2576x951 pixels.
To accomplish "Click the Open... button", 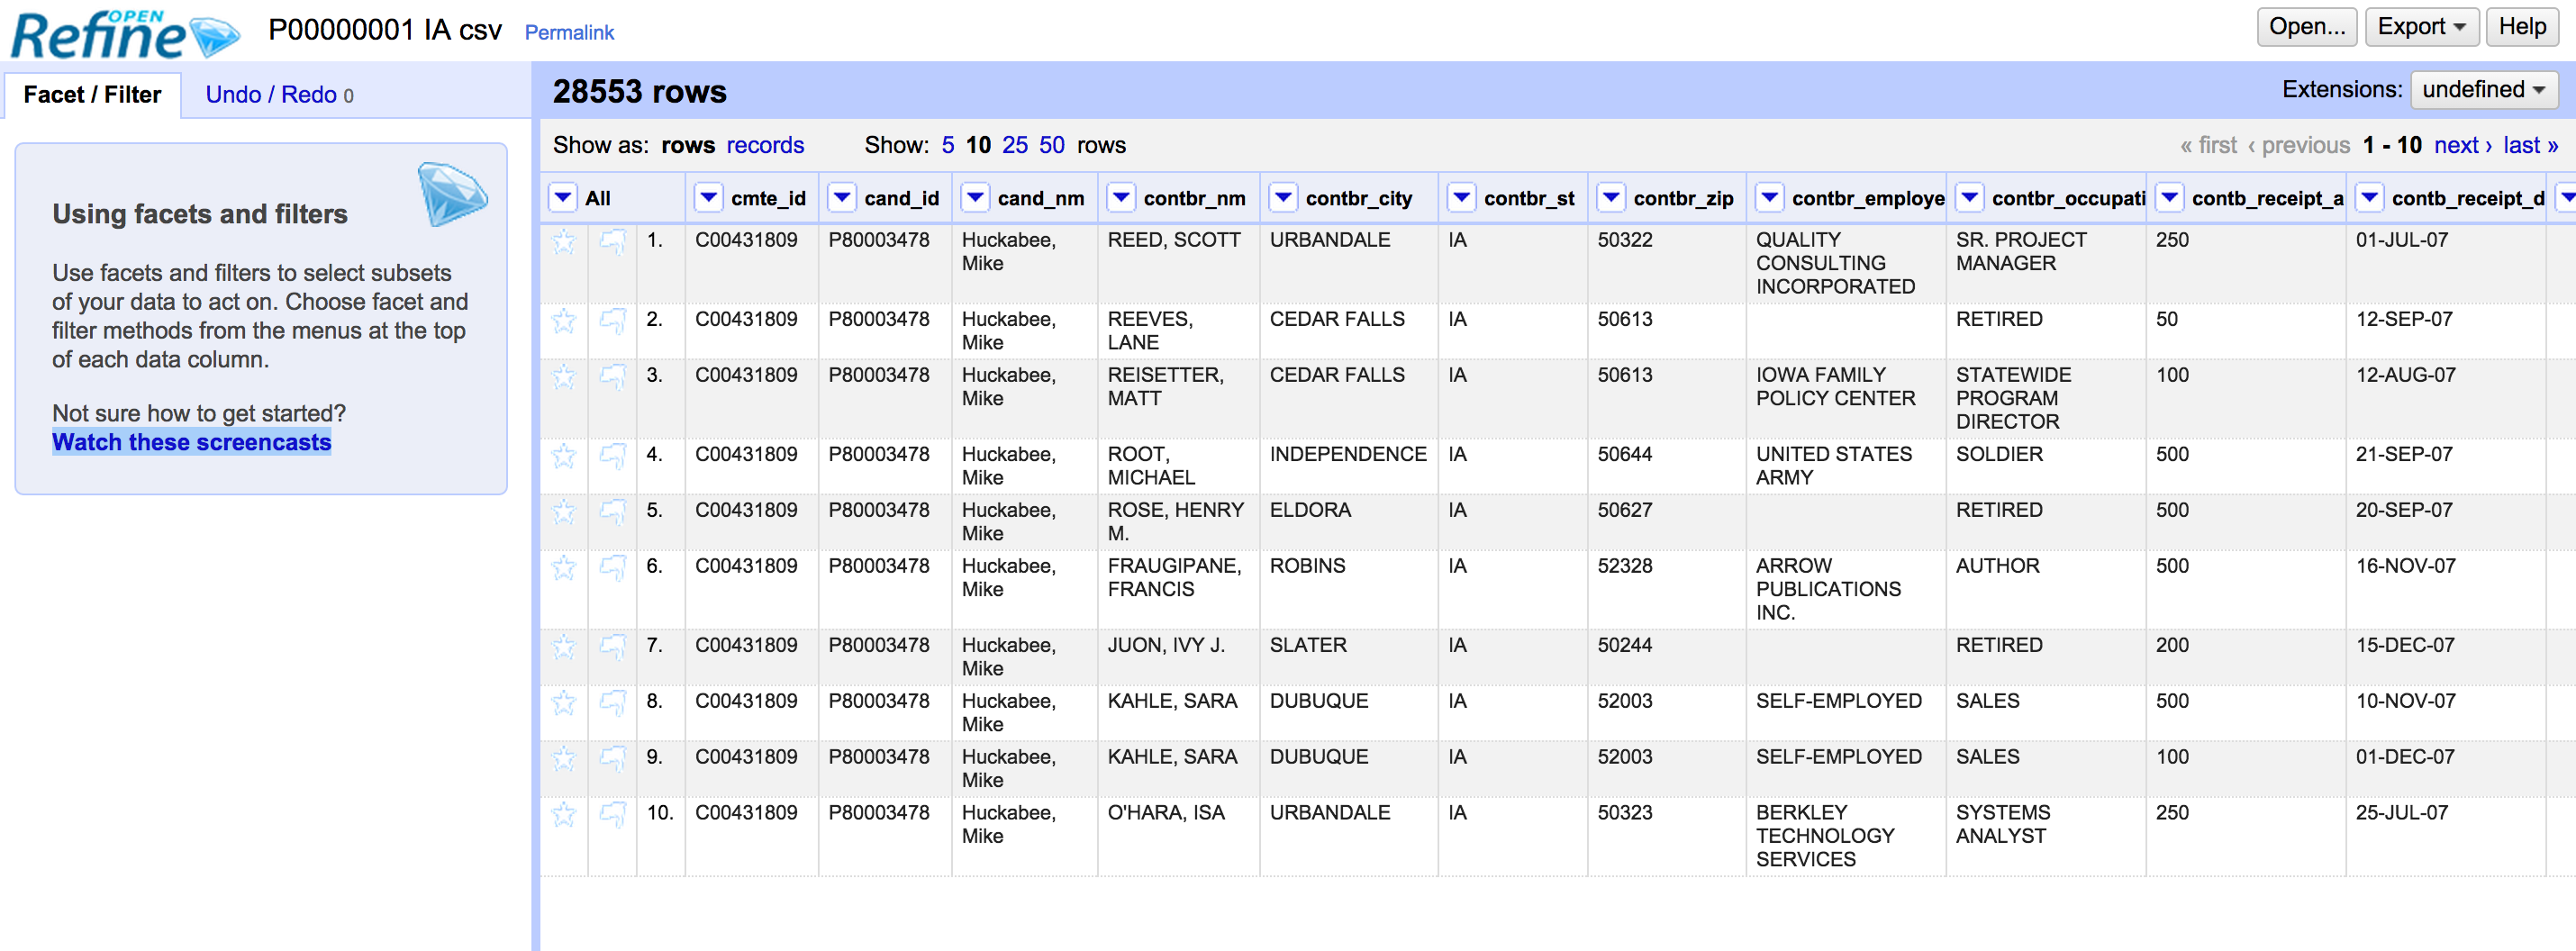I will [2307, 27].
